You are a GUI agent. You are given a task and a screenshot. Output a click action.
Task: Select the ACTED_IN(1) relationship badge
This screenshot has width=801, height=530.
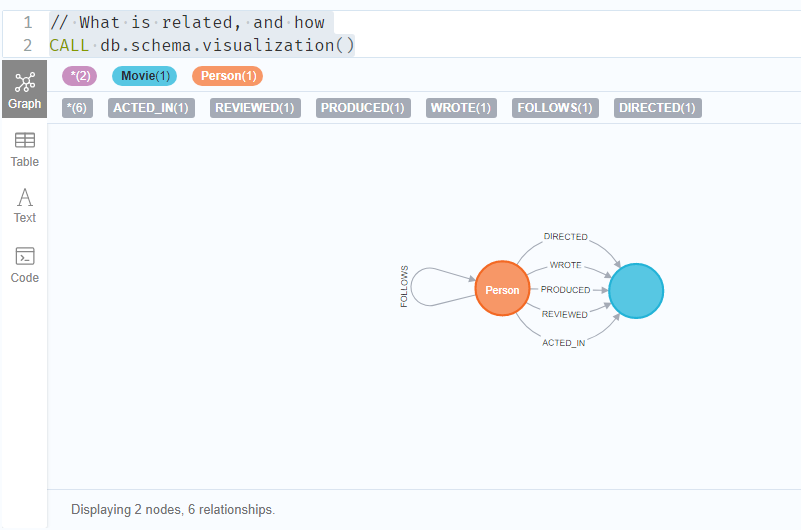click(151, 108)
